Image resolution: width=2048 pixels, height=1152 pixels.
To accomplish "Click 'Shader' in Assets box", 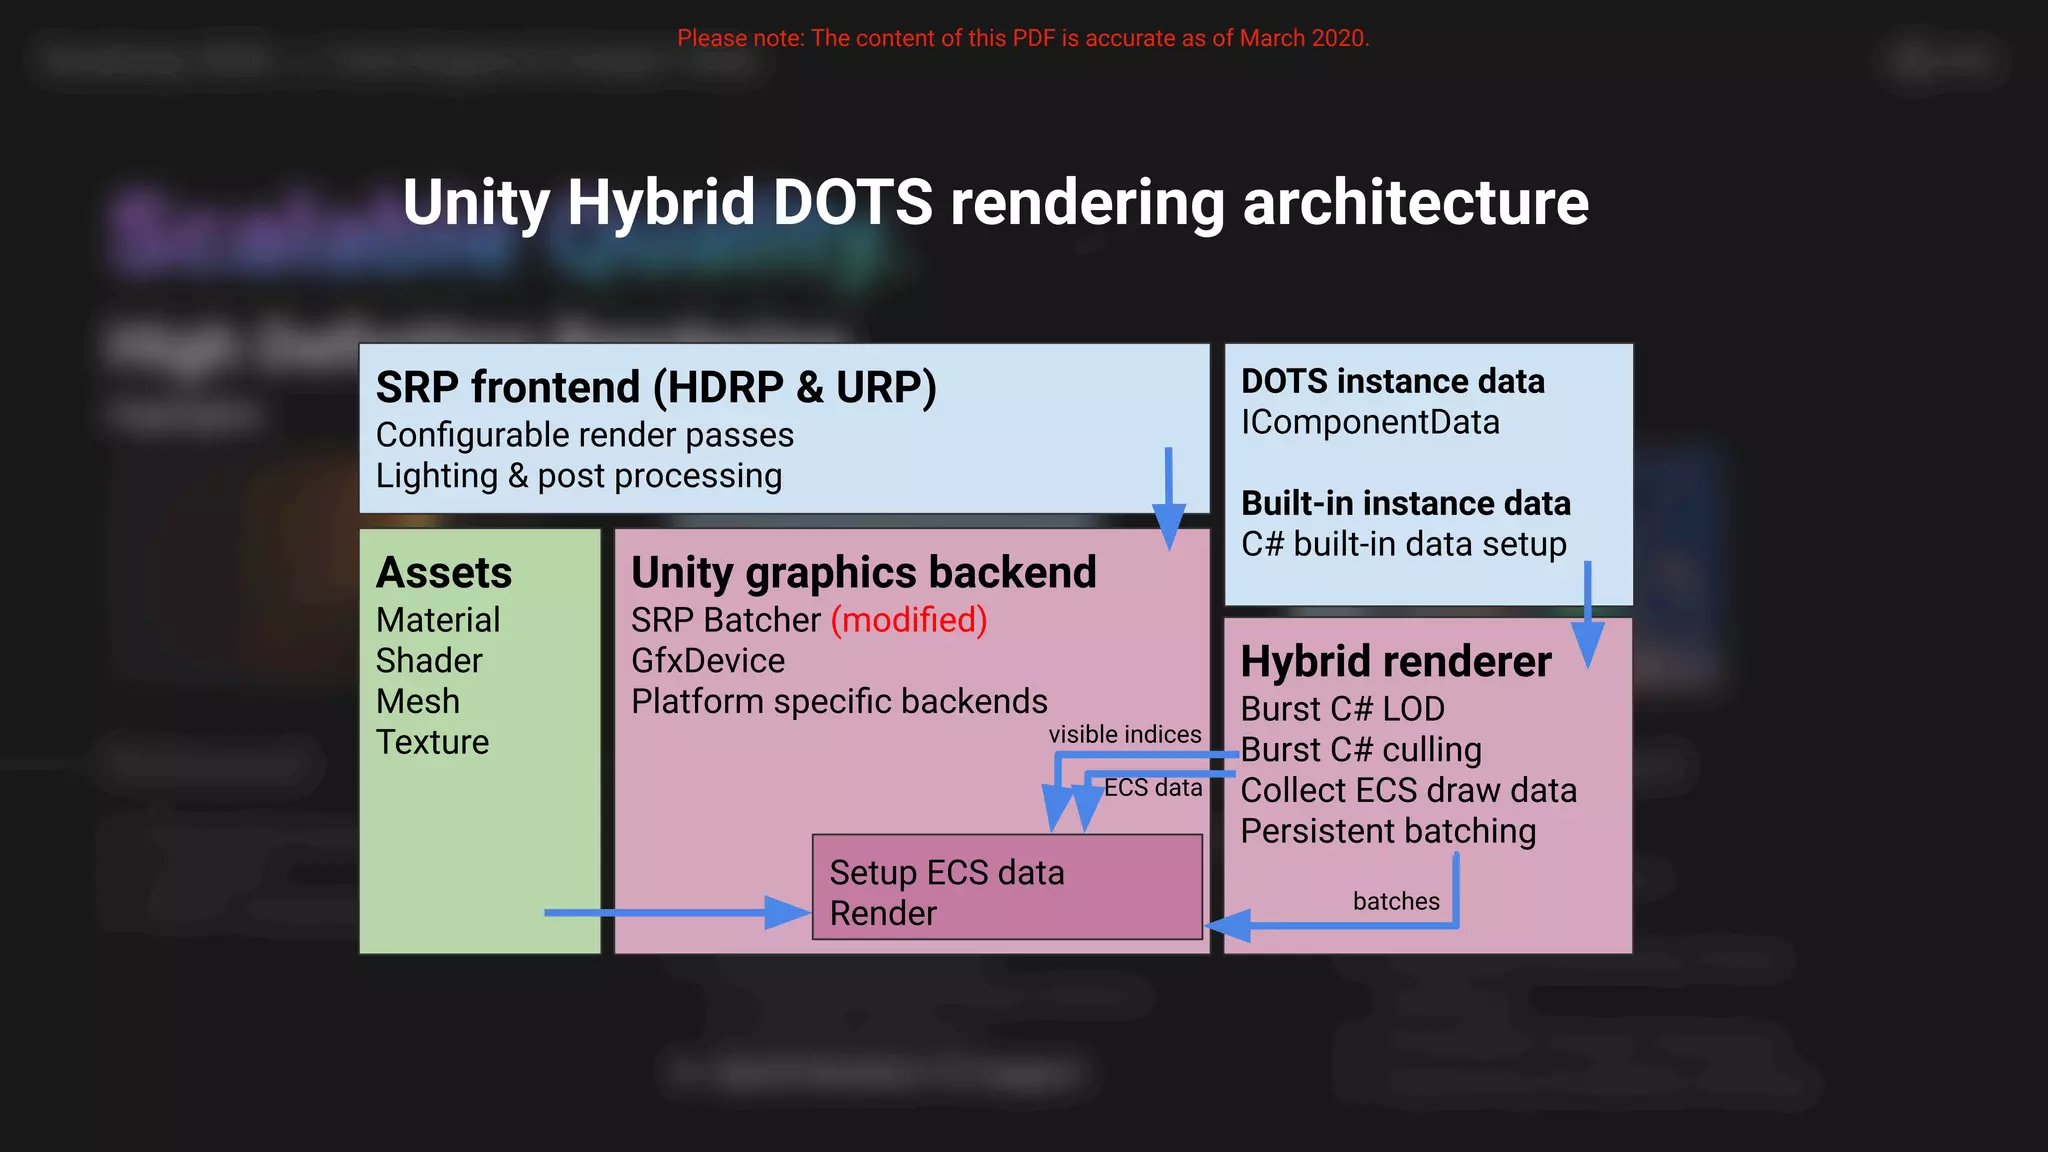I will tap(429, 661).
